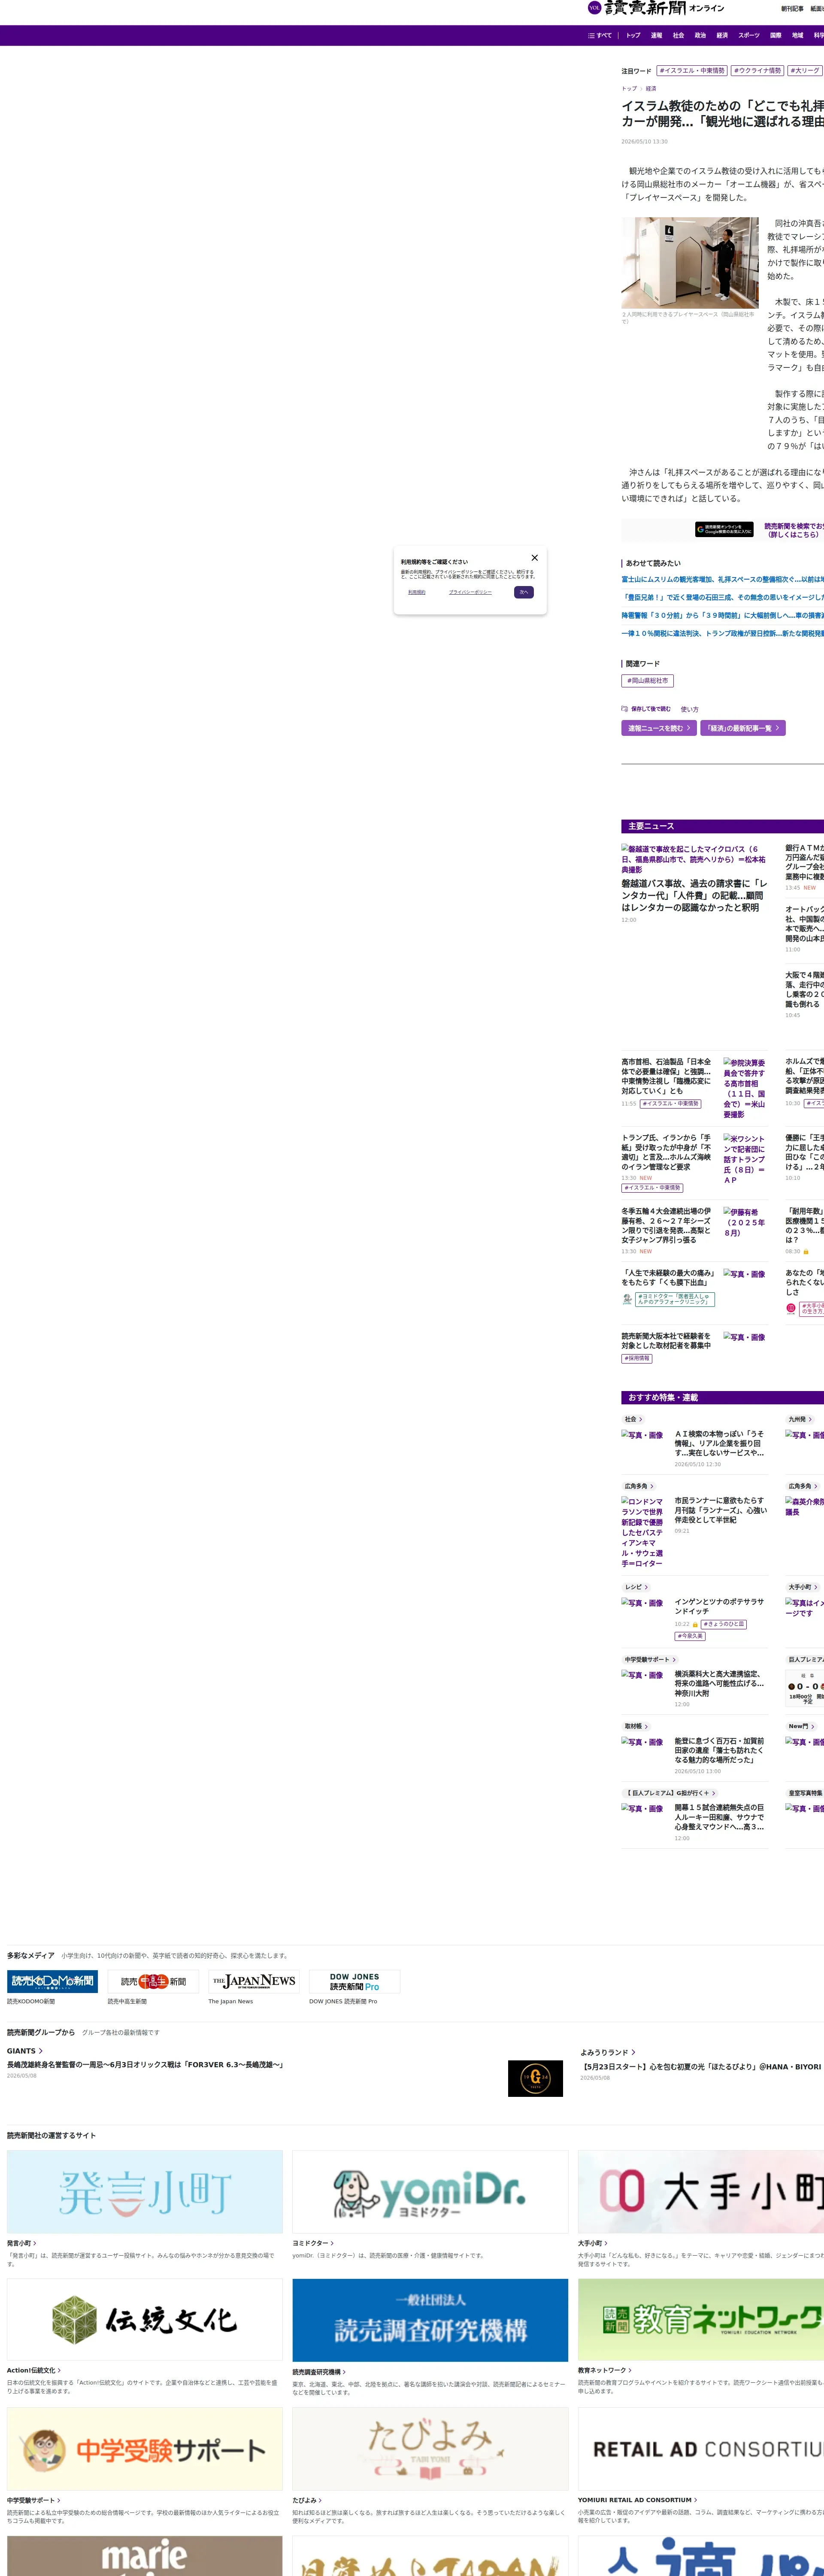Select 社会 in the purple navigation bar
Screen dimensions: 824x2576
coord(678,35)
